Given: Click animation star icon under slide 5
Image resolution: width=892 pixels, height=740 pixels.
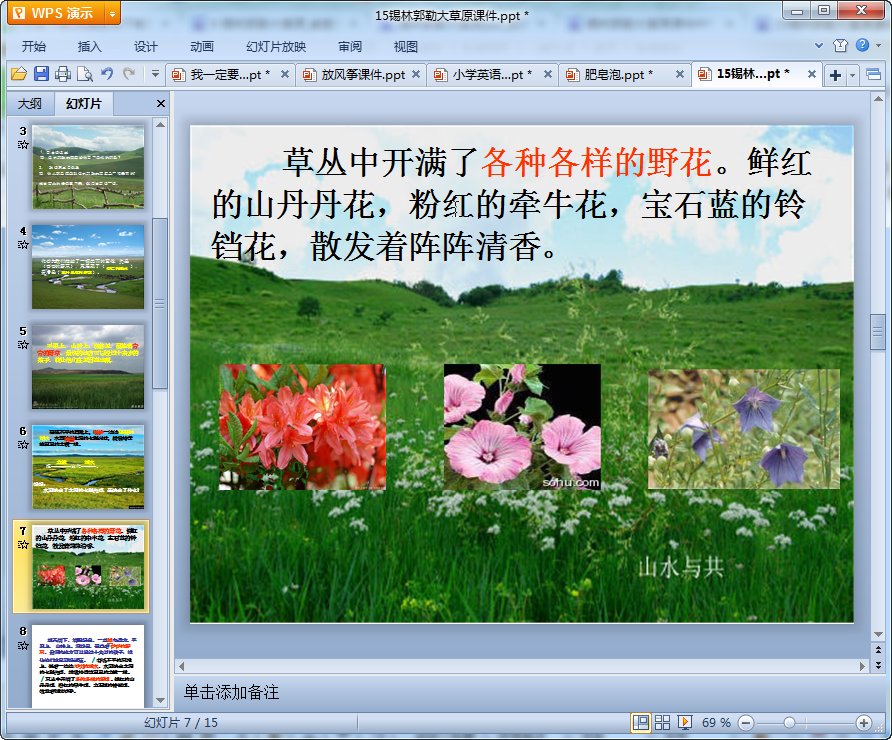Looking at the screenshot, I should coord(23,345).
